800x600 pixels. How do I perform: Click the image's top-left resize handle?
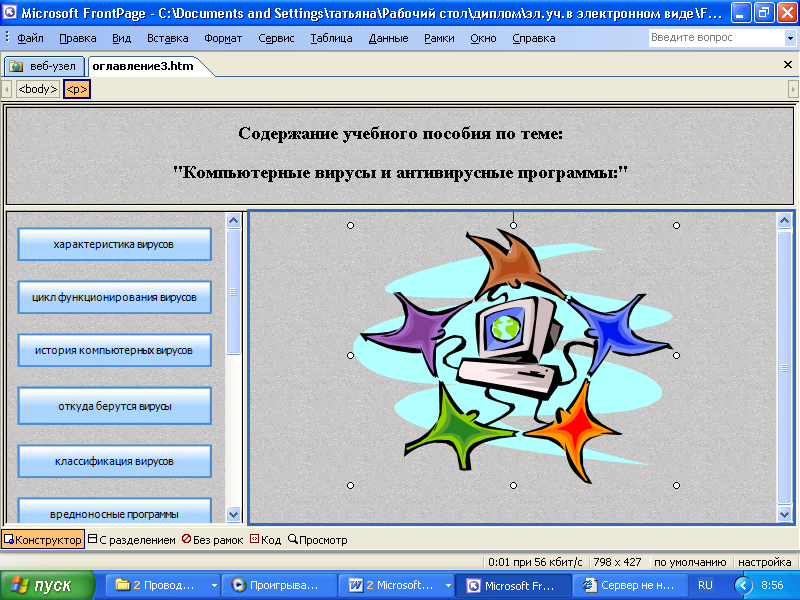(x=351, y=226)
